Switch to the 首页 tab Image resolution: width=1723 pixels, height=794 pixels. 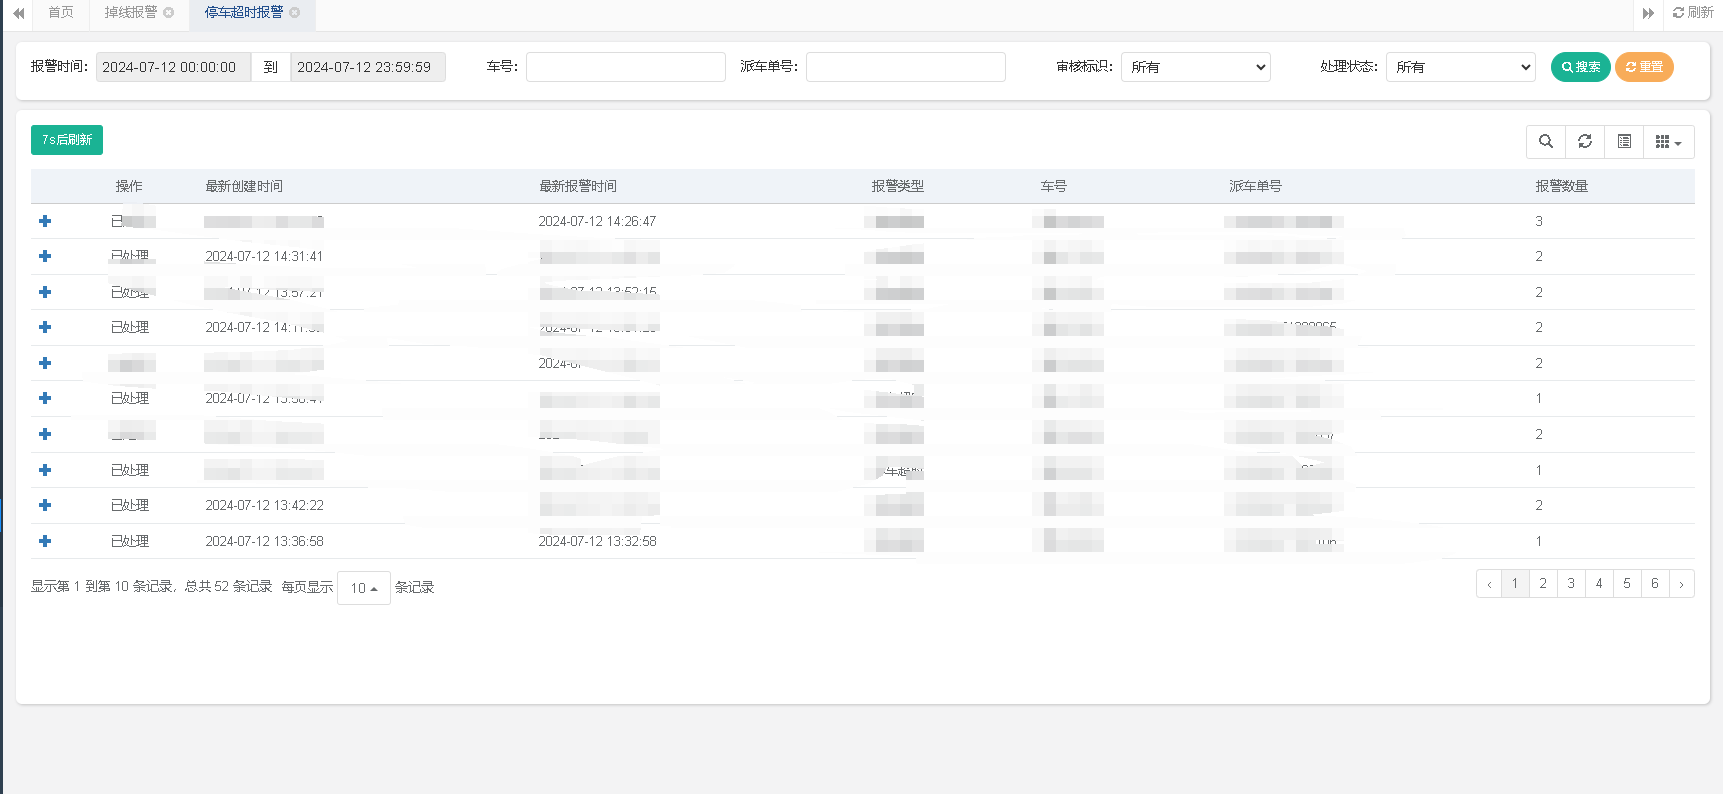61,13
